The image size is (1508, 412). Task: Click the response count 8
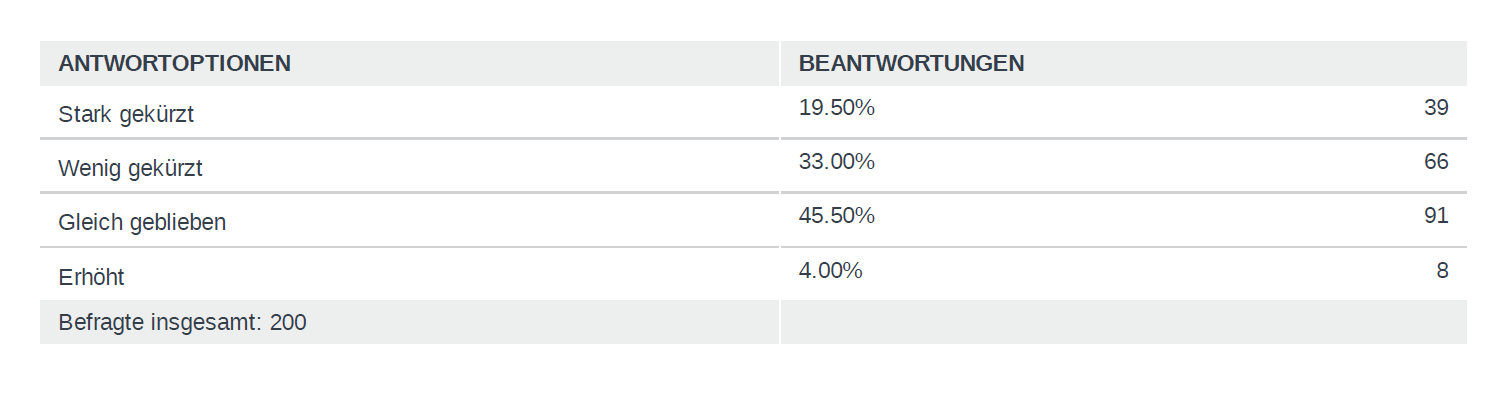click(1442, 270)
